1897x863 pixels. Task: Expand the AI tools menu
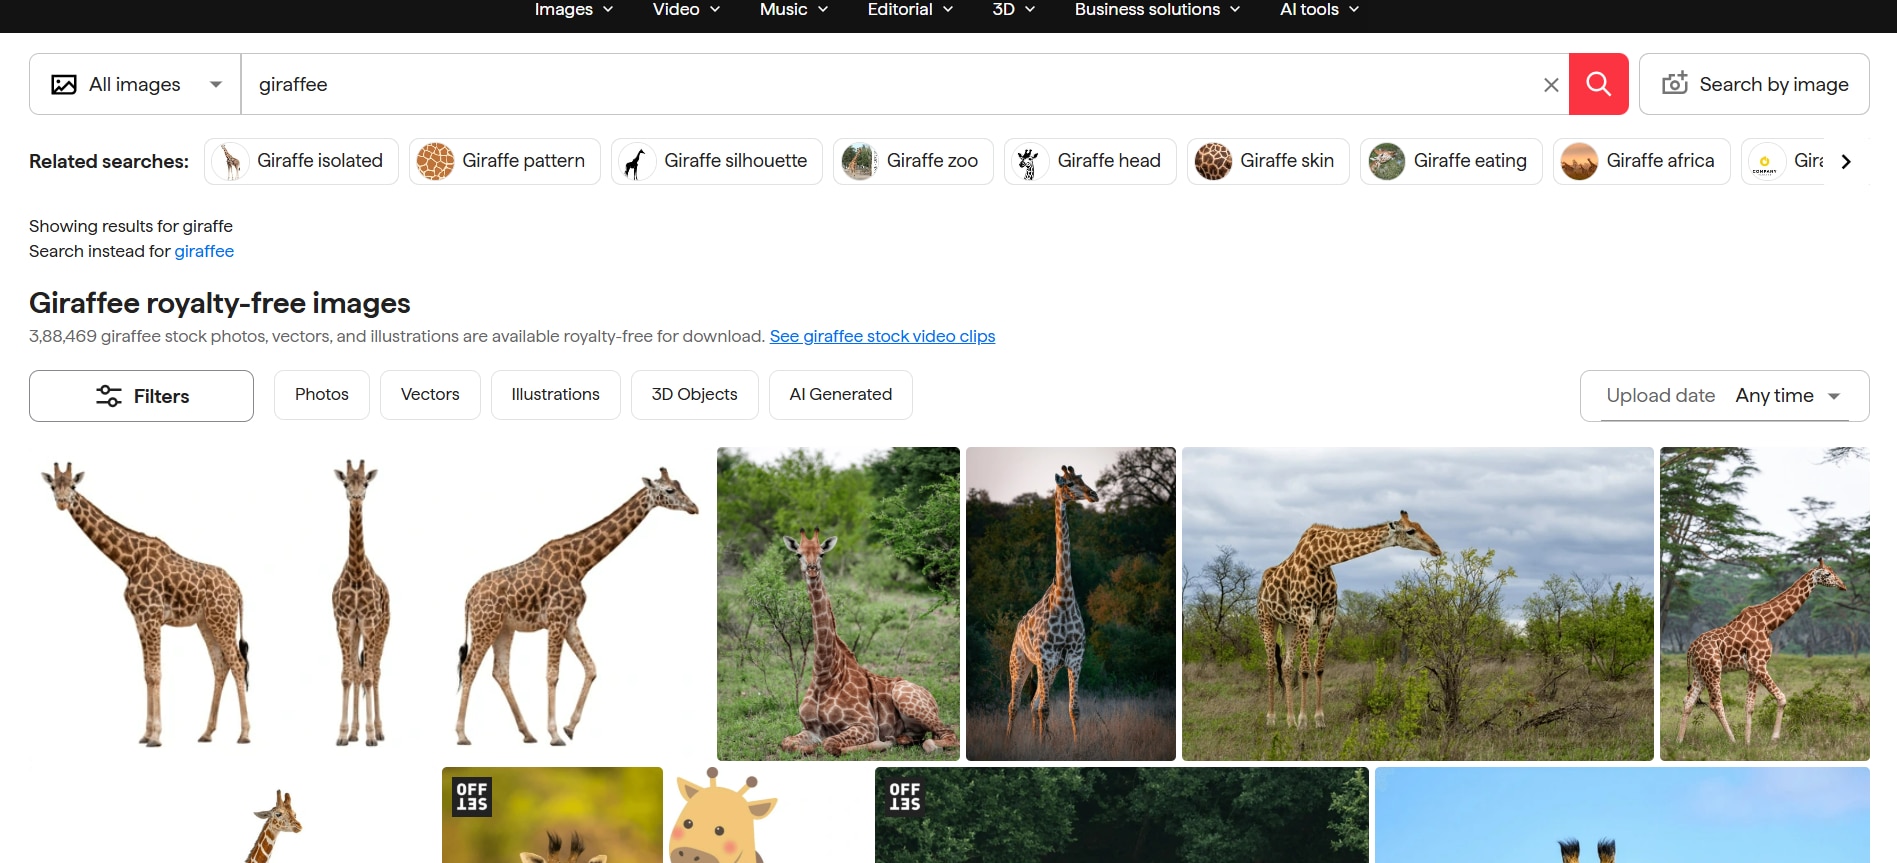[1319, 10]
